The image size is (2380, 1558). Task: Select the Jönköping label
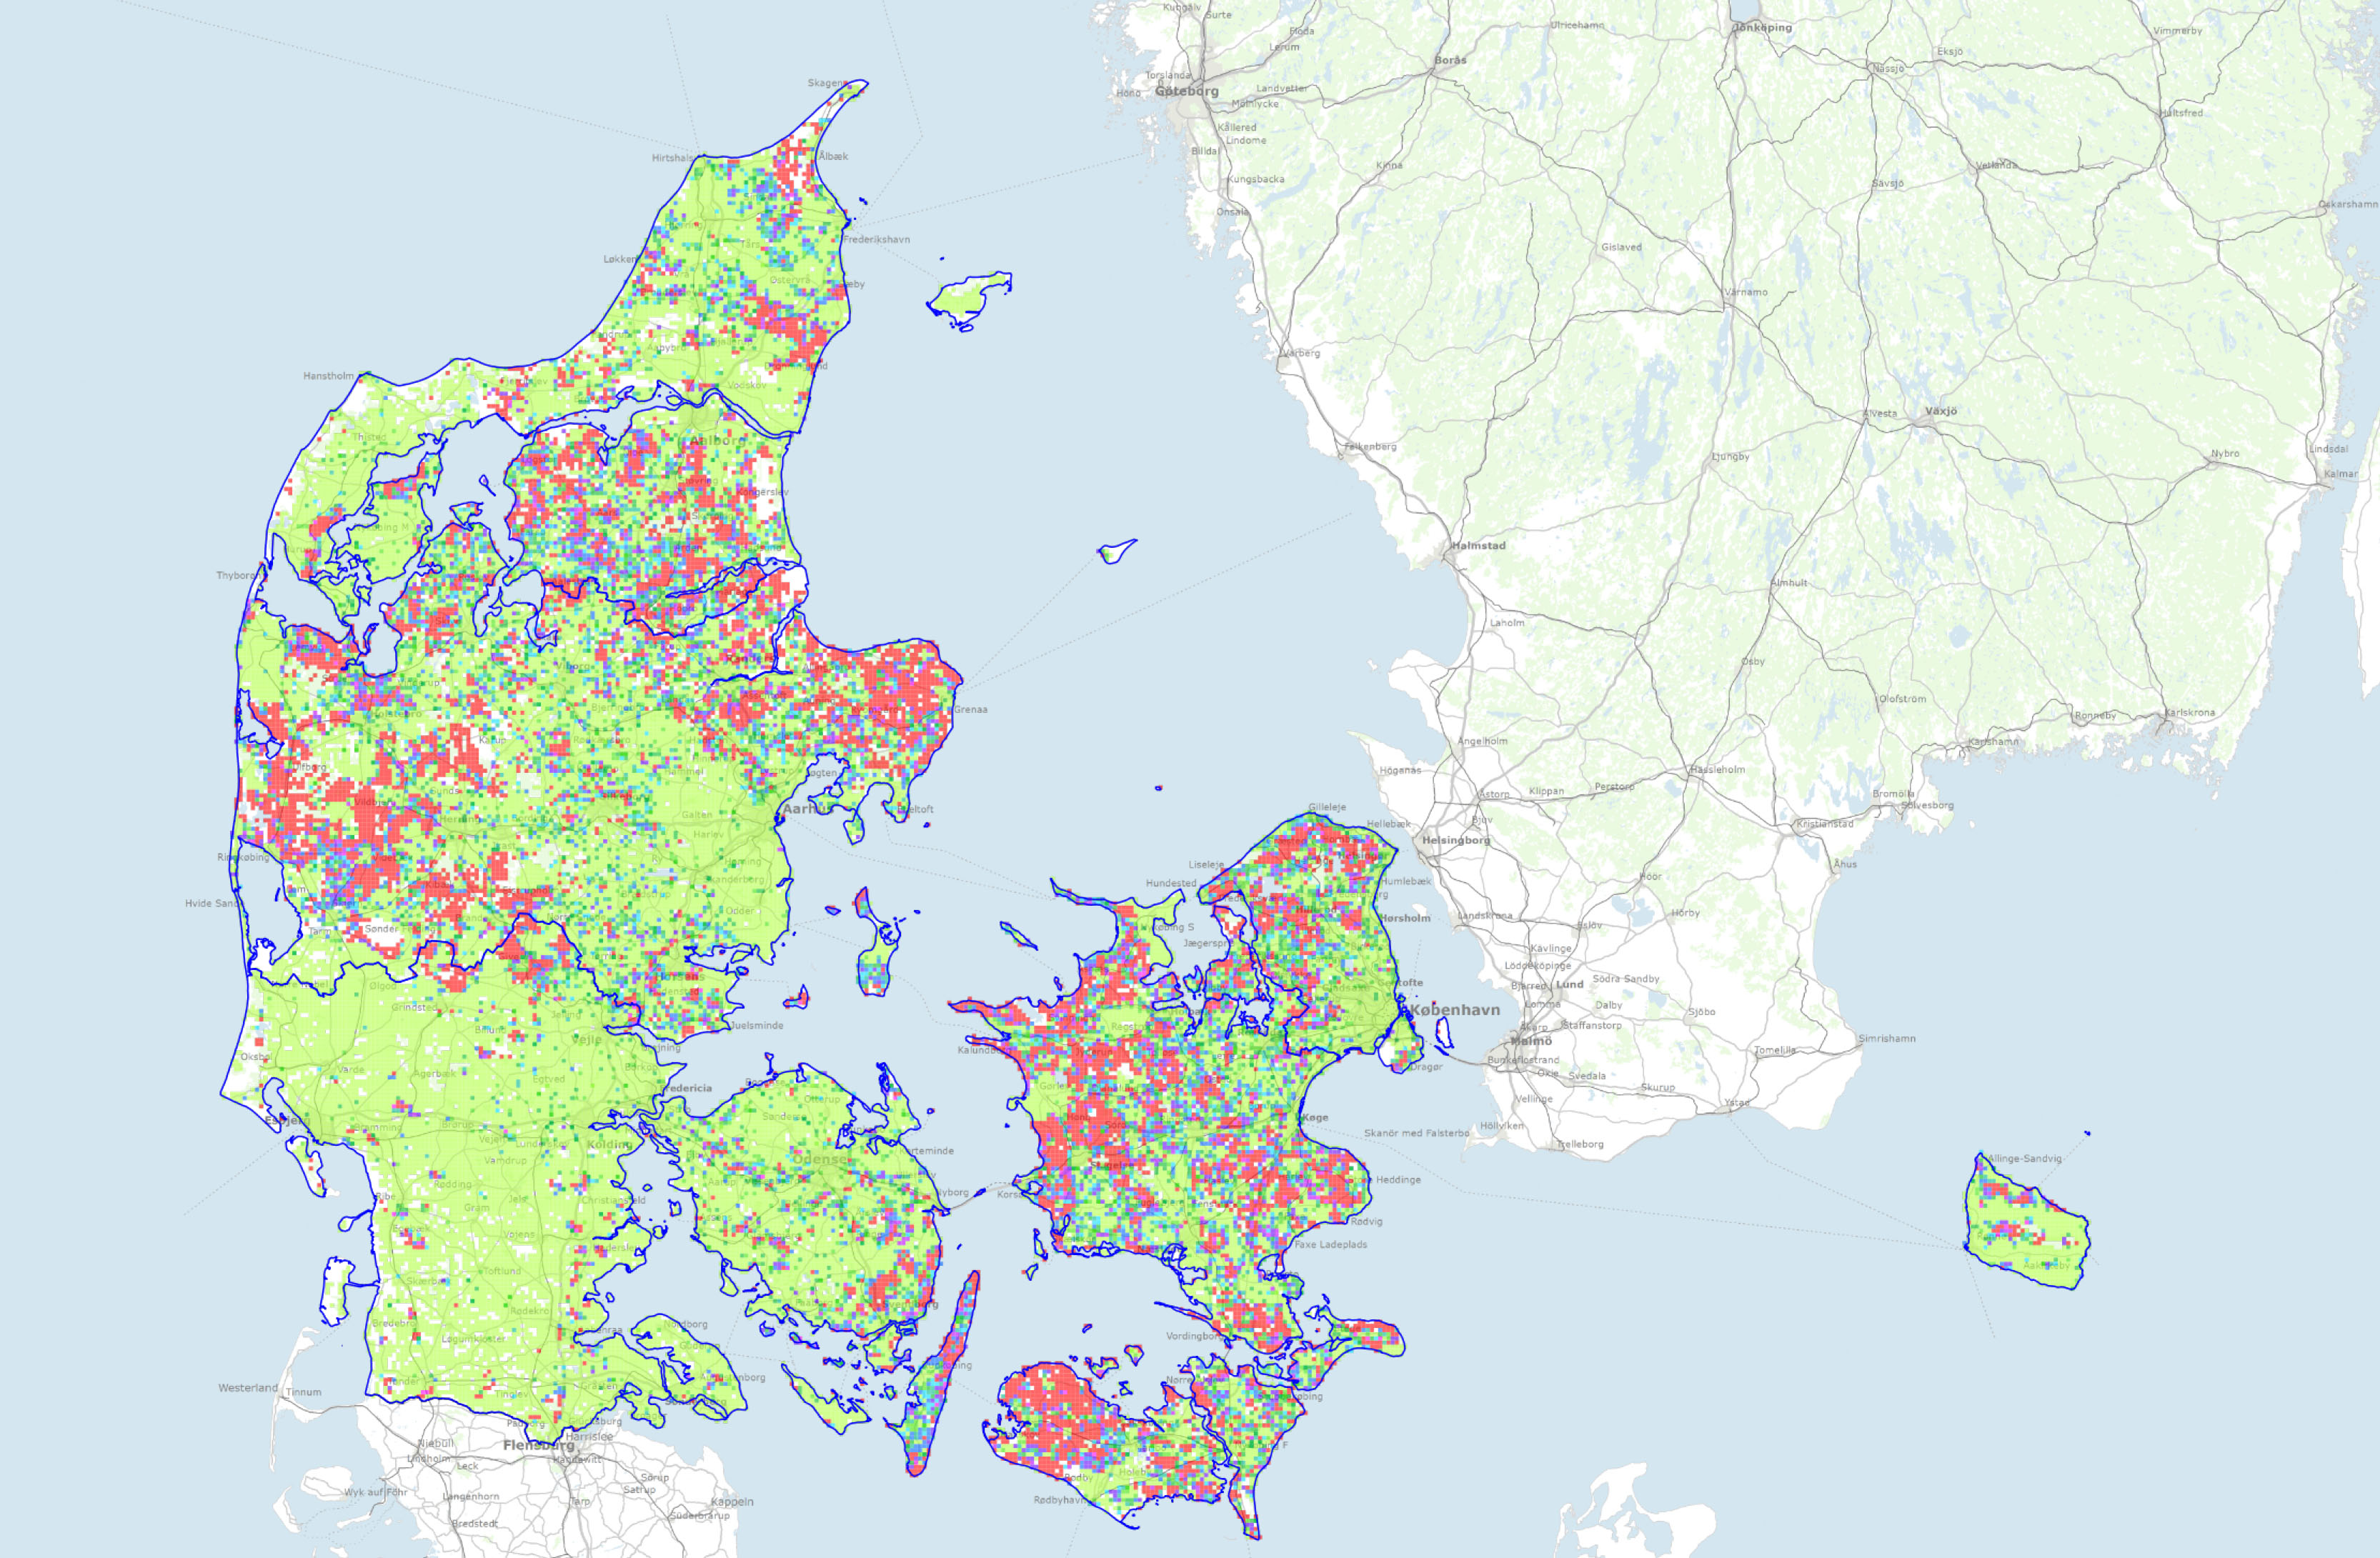tap(1763, 28)
